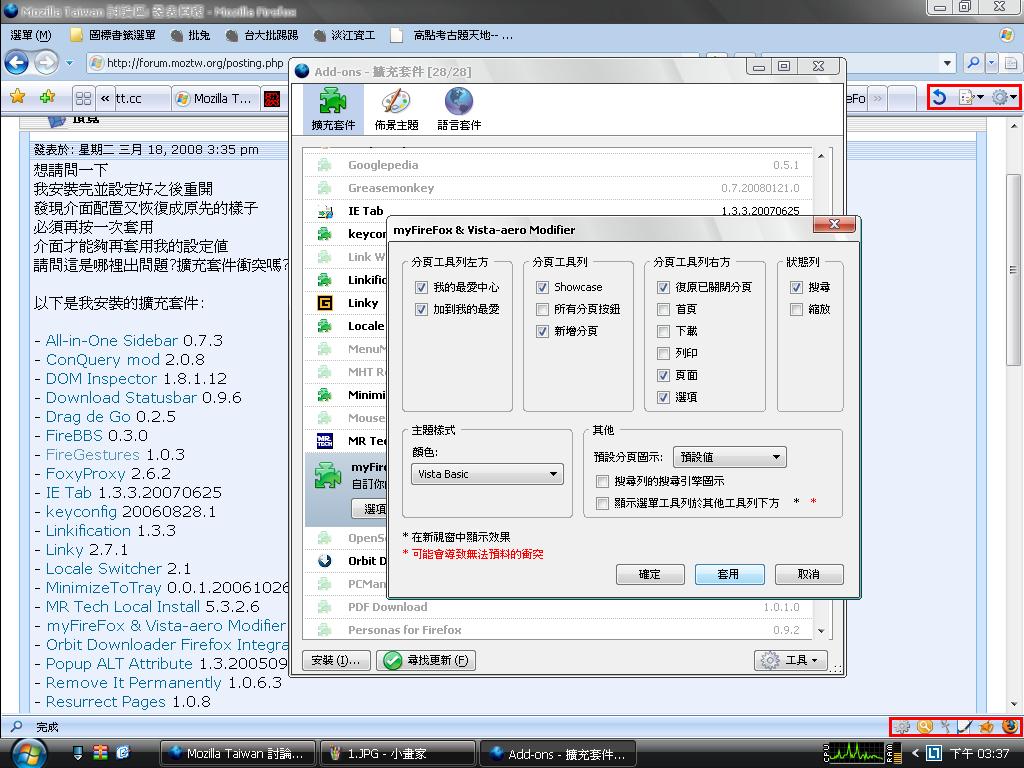
Task: Open the URL bar history dropdown arrow
Action: (947, 63)
